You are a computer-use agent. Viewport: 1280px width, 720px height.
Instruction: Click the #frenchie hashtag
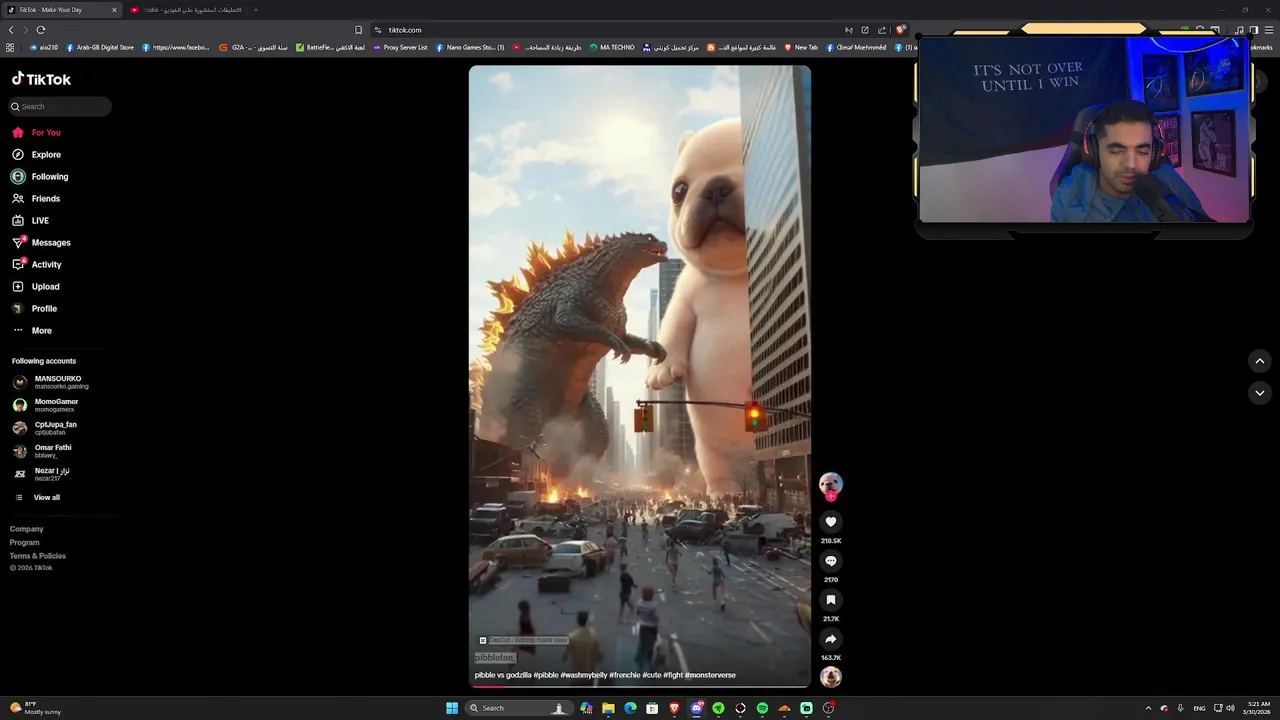coord(624,675)
